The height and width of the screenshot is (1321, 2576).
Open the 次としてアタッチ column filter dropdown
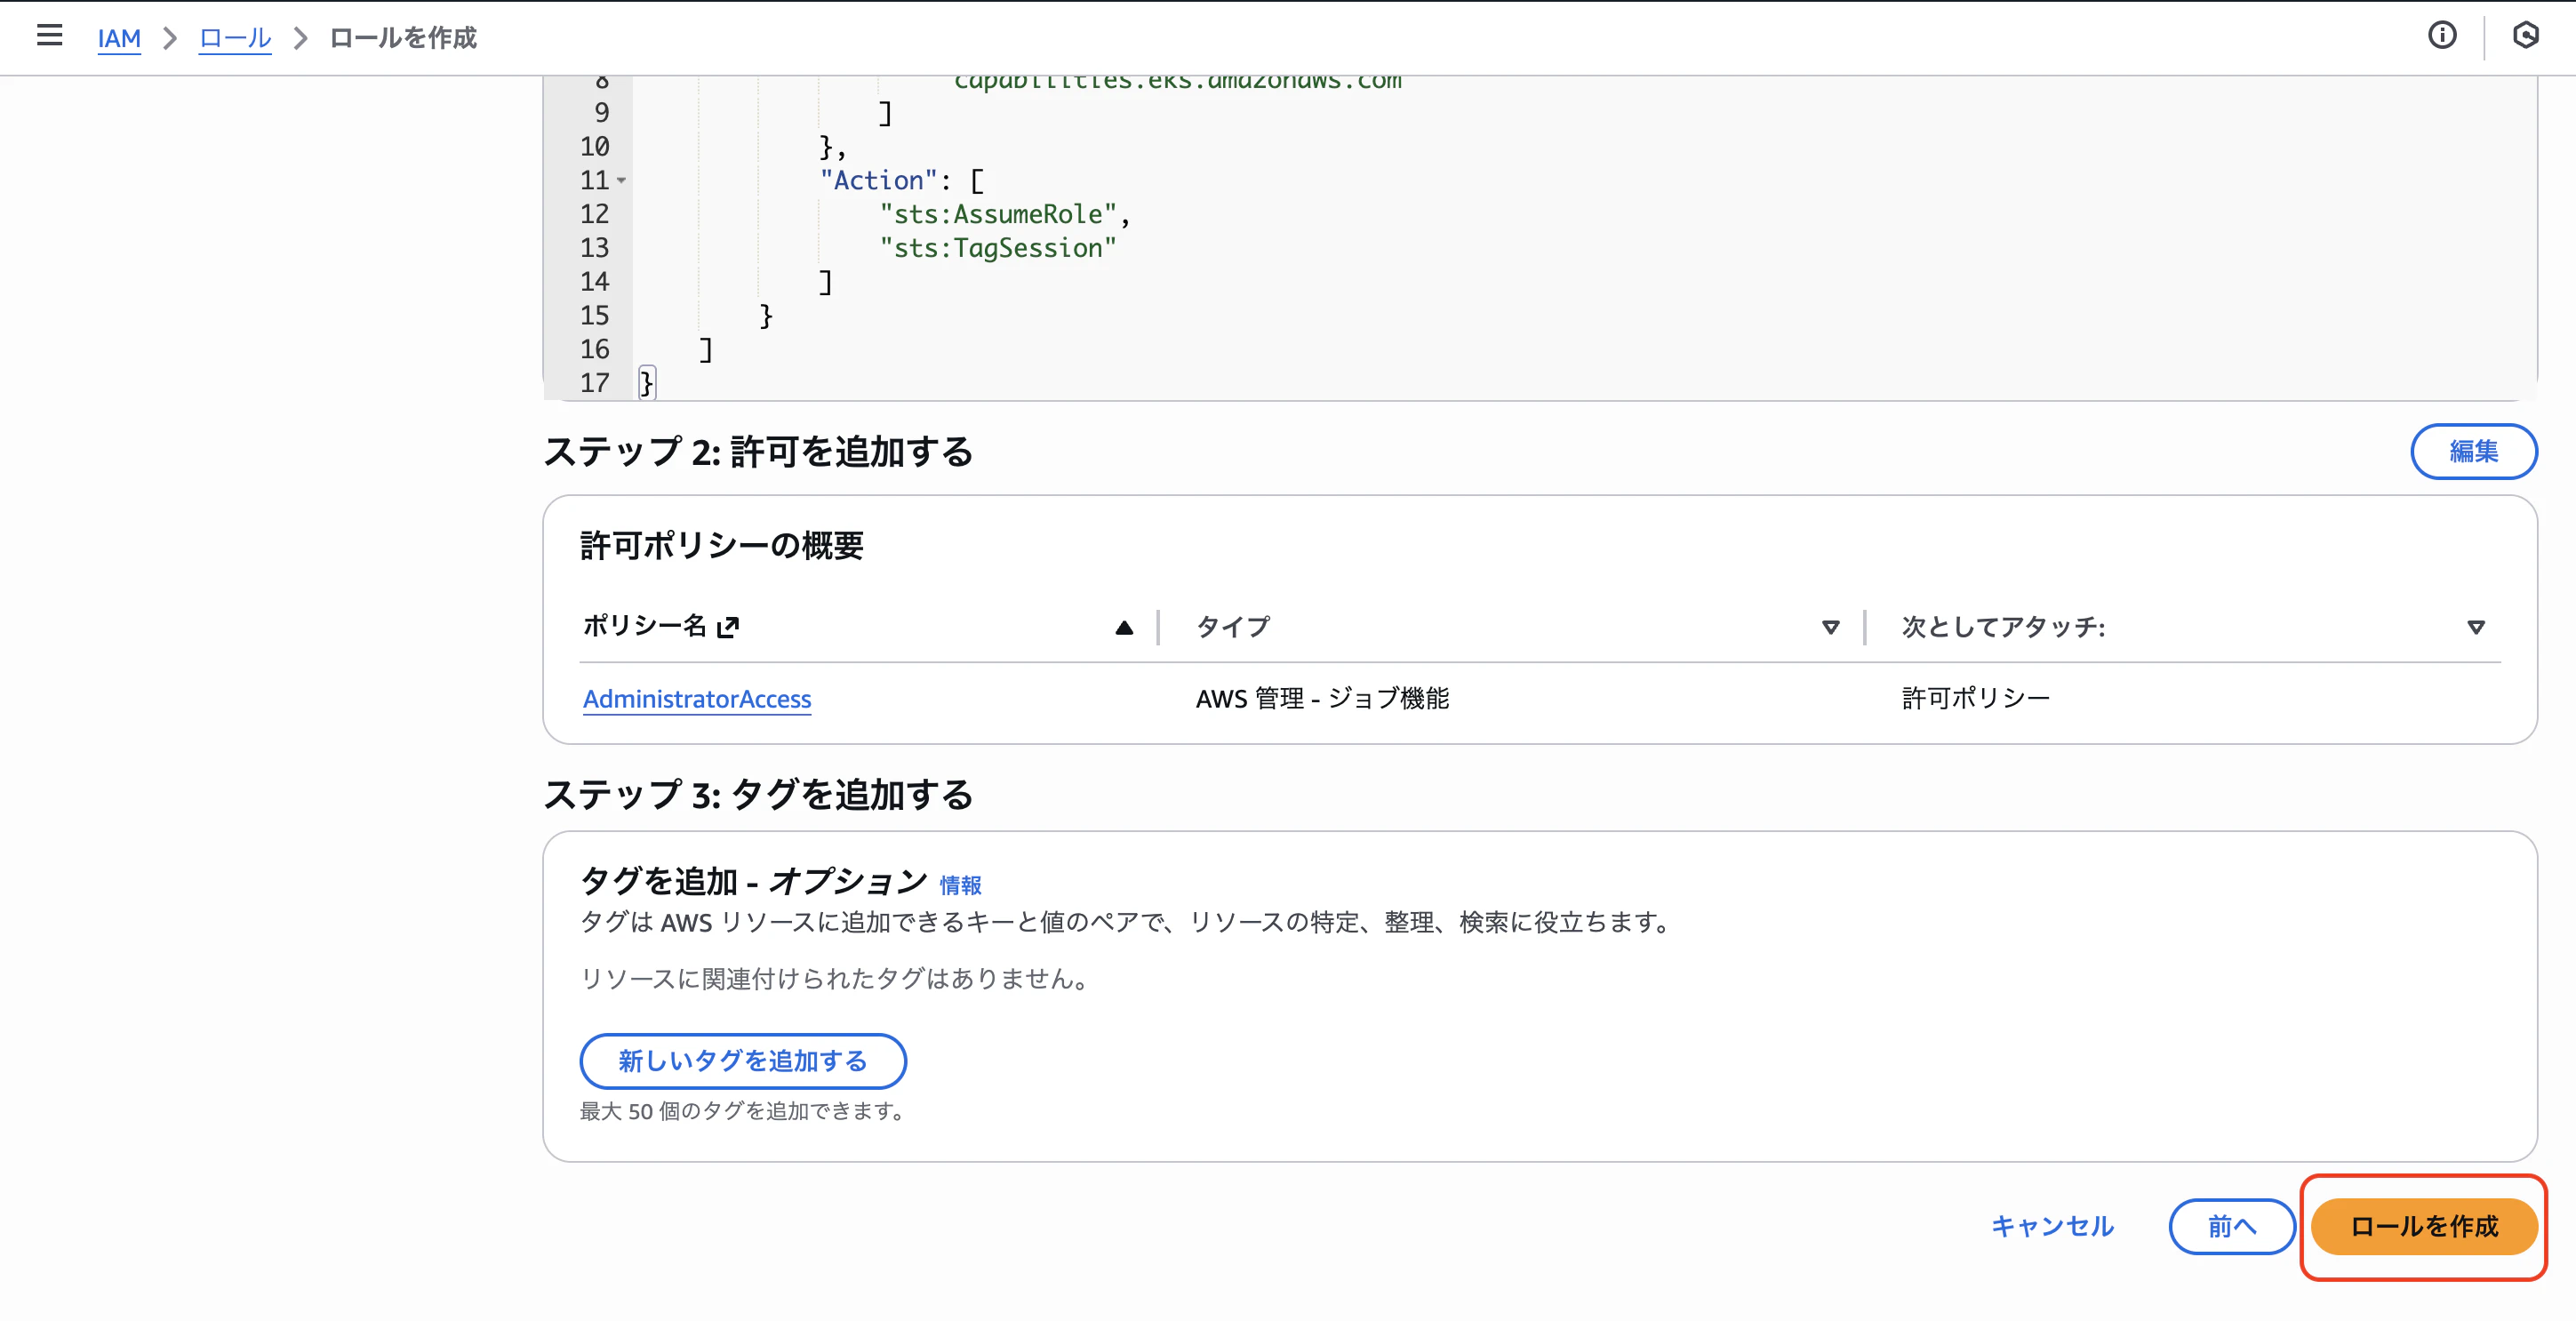pyautogui.click(x=2477, y=628)
